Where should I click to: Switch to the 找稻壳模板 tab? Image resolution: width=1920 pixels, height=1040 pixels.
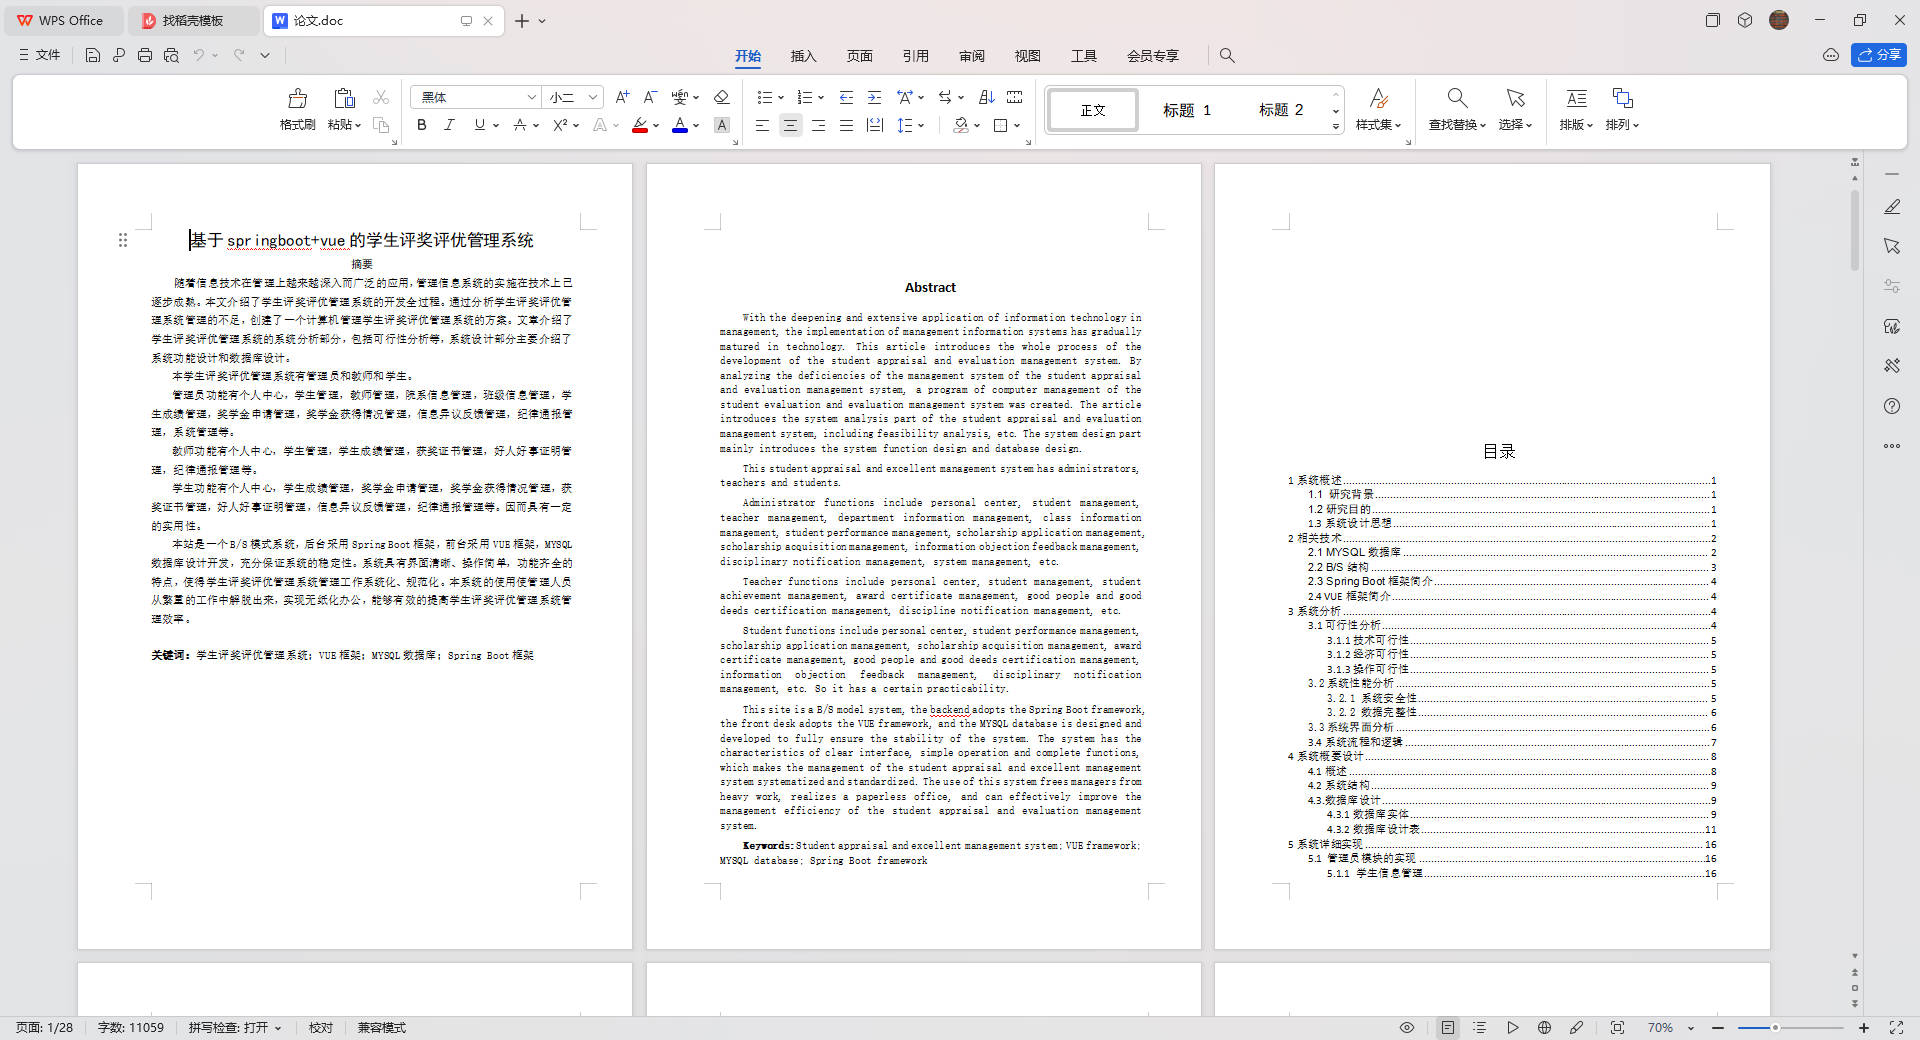193,20
